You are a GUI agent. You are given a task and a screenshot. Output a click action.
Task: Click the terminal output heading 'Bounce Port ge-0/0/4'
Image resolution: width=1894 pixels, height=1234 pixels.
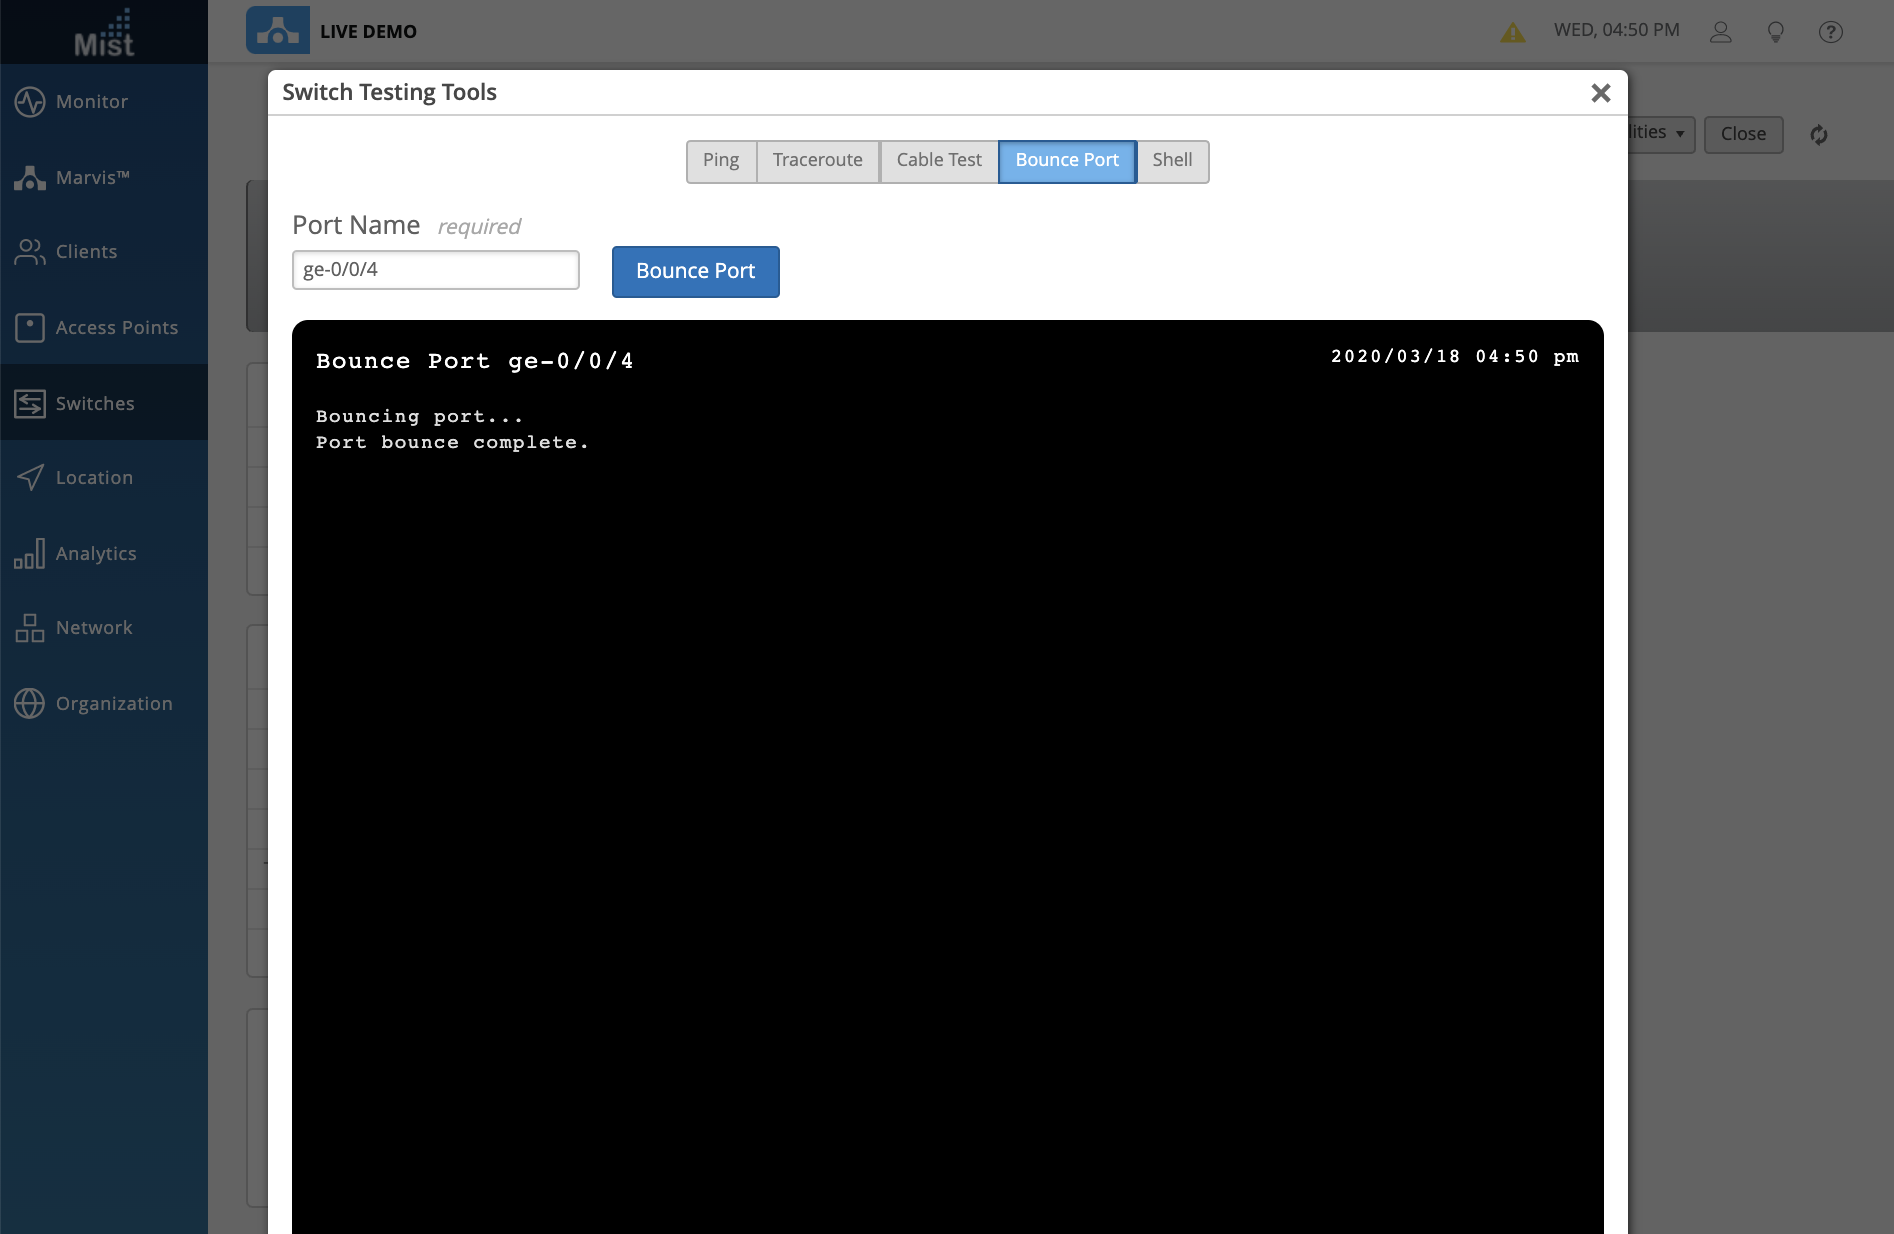point(474,361)
